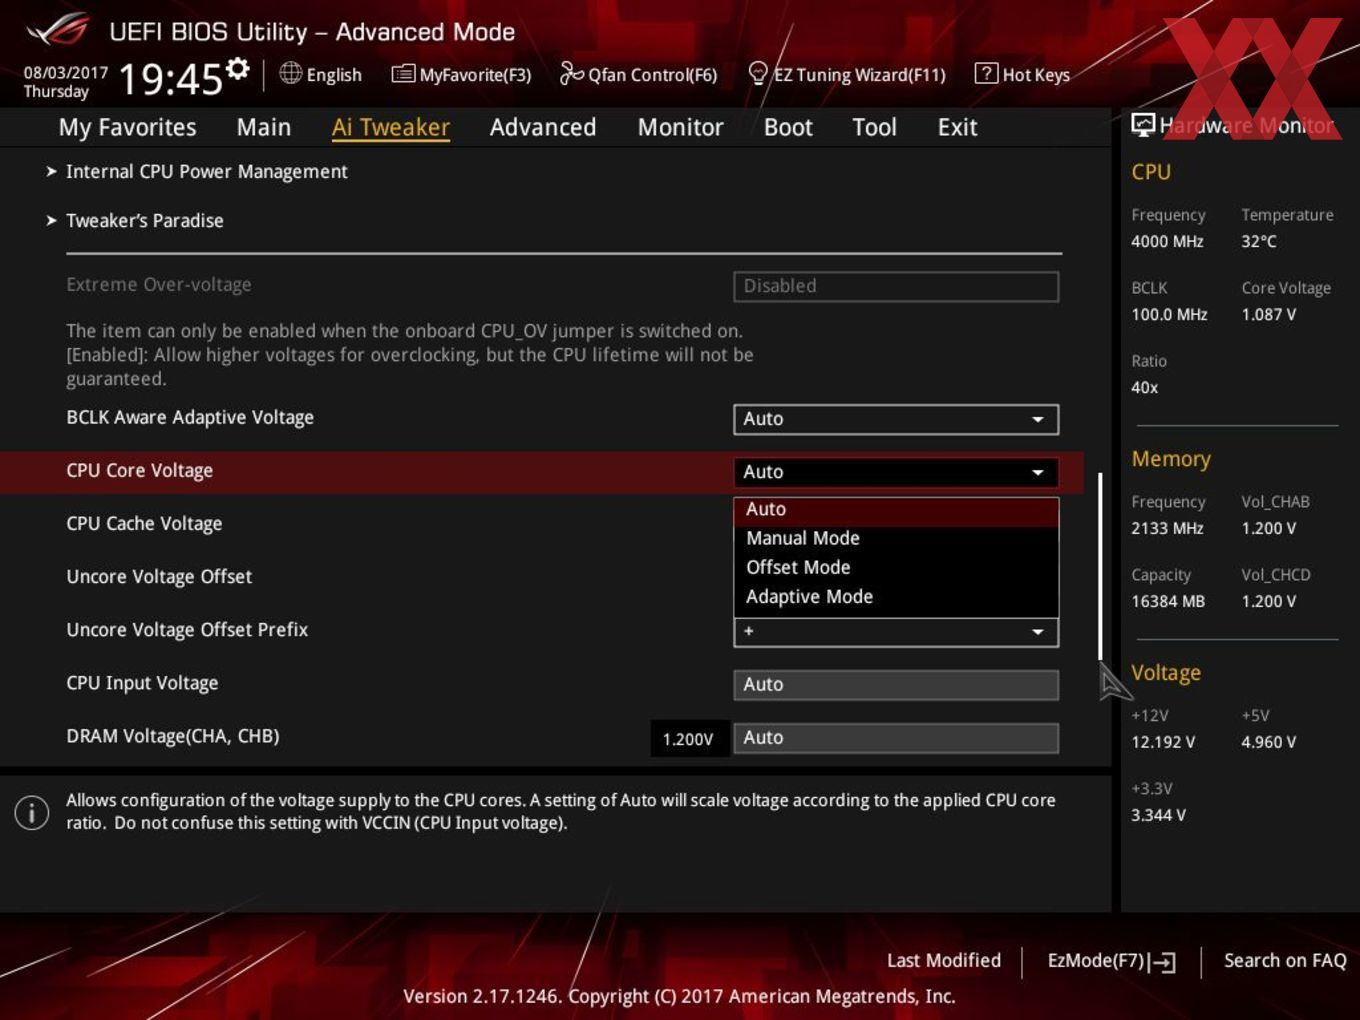Choose Manual Mode option
1360x1020 pixels.
click(x=896, y=538)
